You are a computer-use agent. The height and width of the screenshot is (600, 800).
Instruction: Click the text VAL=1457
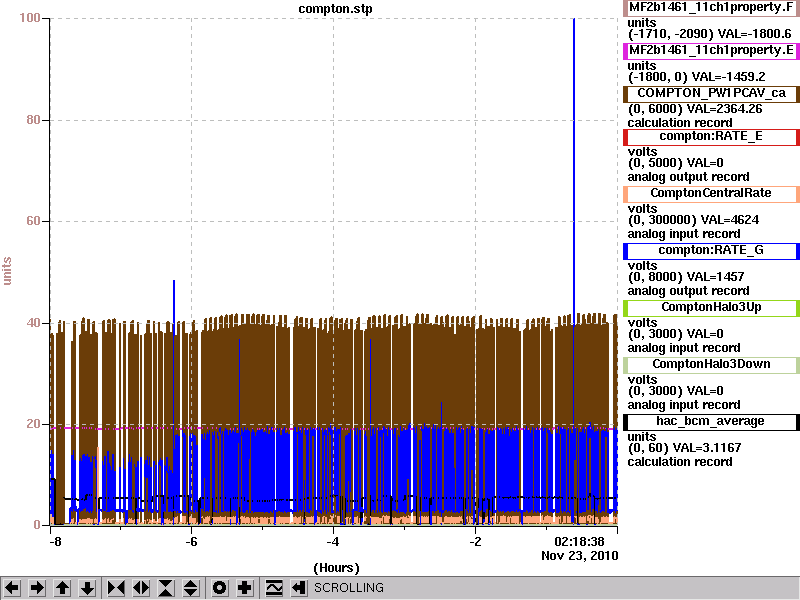(x=715, y=277)
